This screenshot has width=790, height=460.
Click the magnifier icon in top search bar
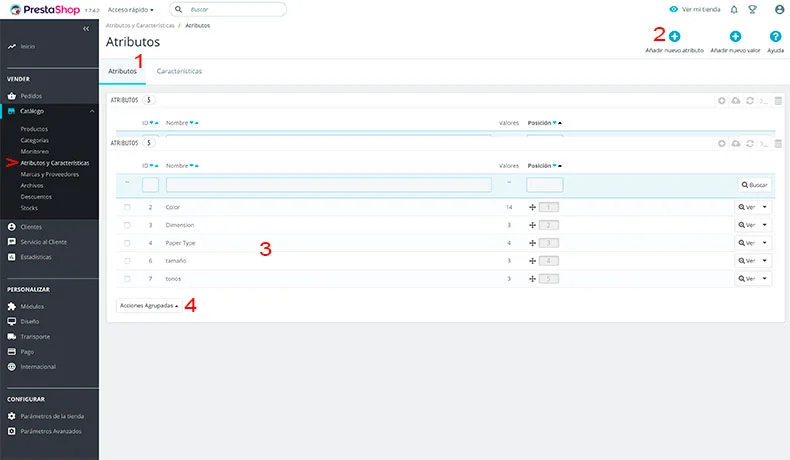point(178,9)
